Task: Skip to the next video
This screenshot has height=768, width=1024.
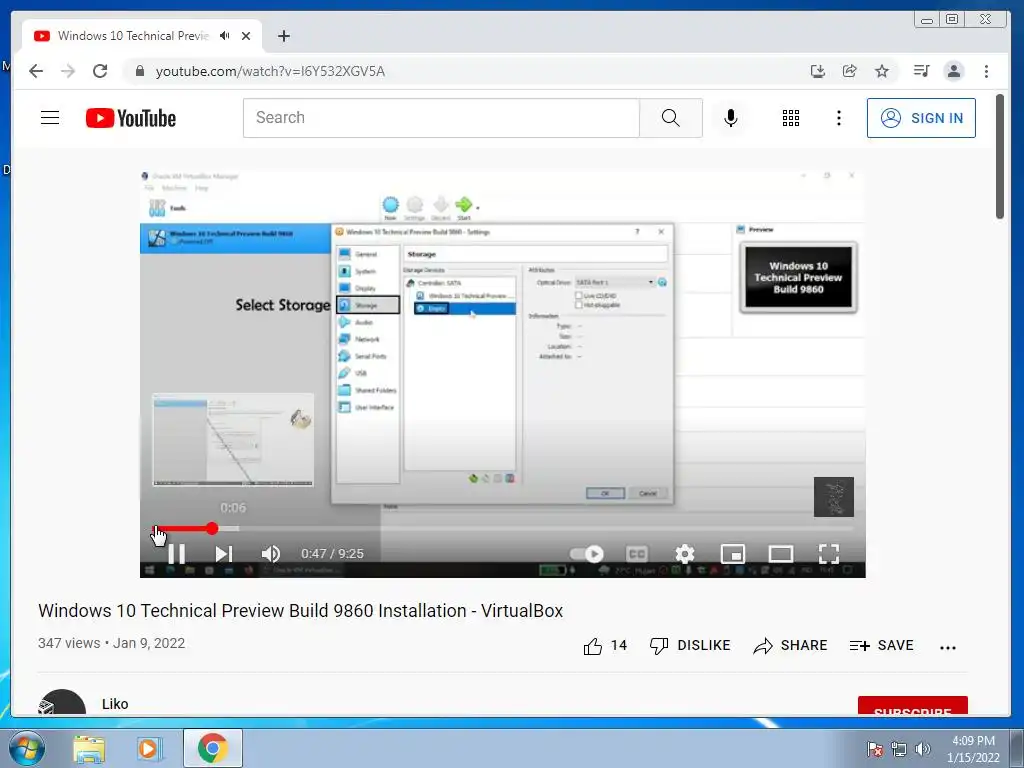Action: [x=223, y=554]
